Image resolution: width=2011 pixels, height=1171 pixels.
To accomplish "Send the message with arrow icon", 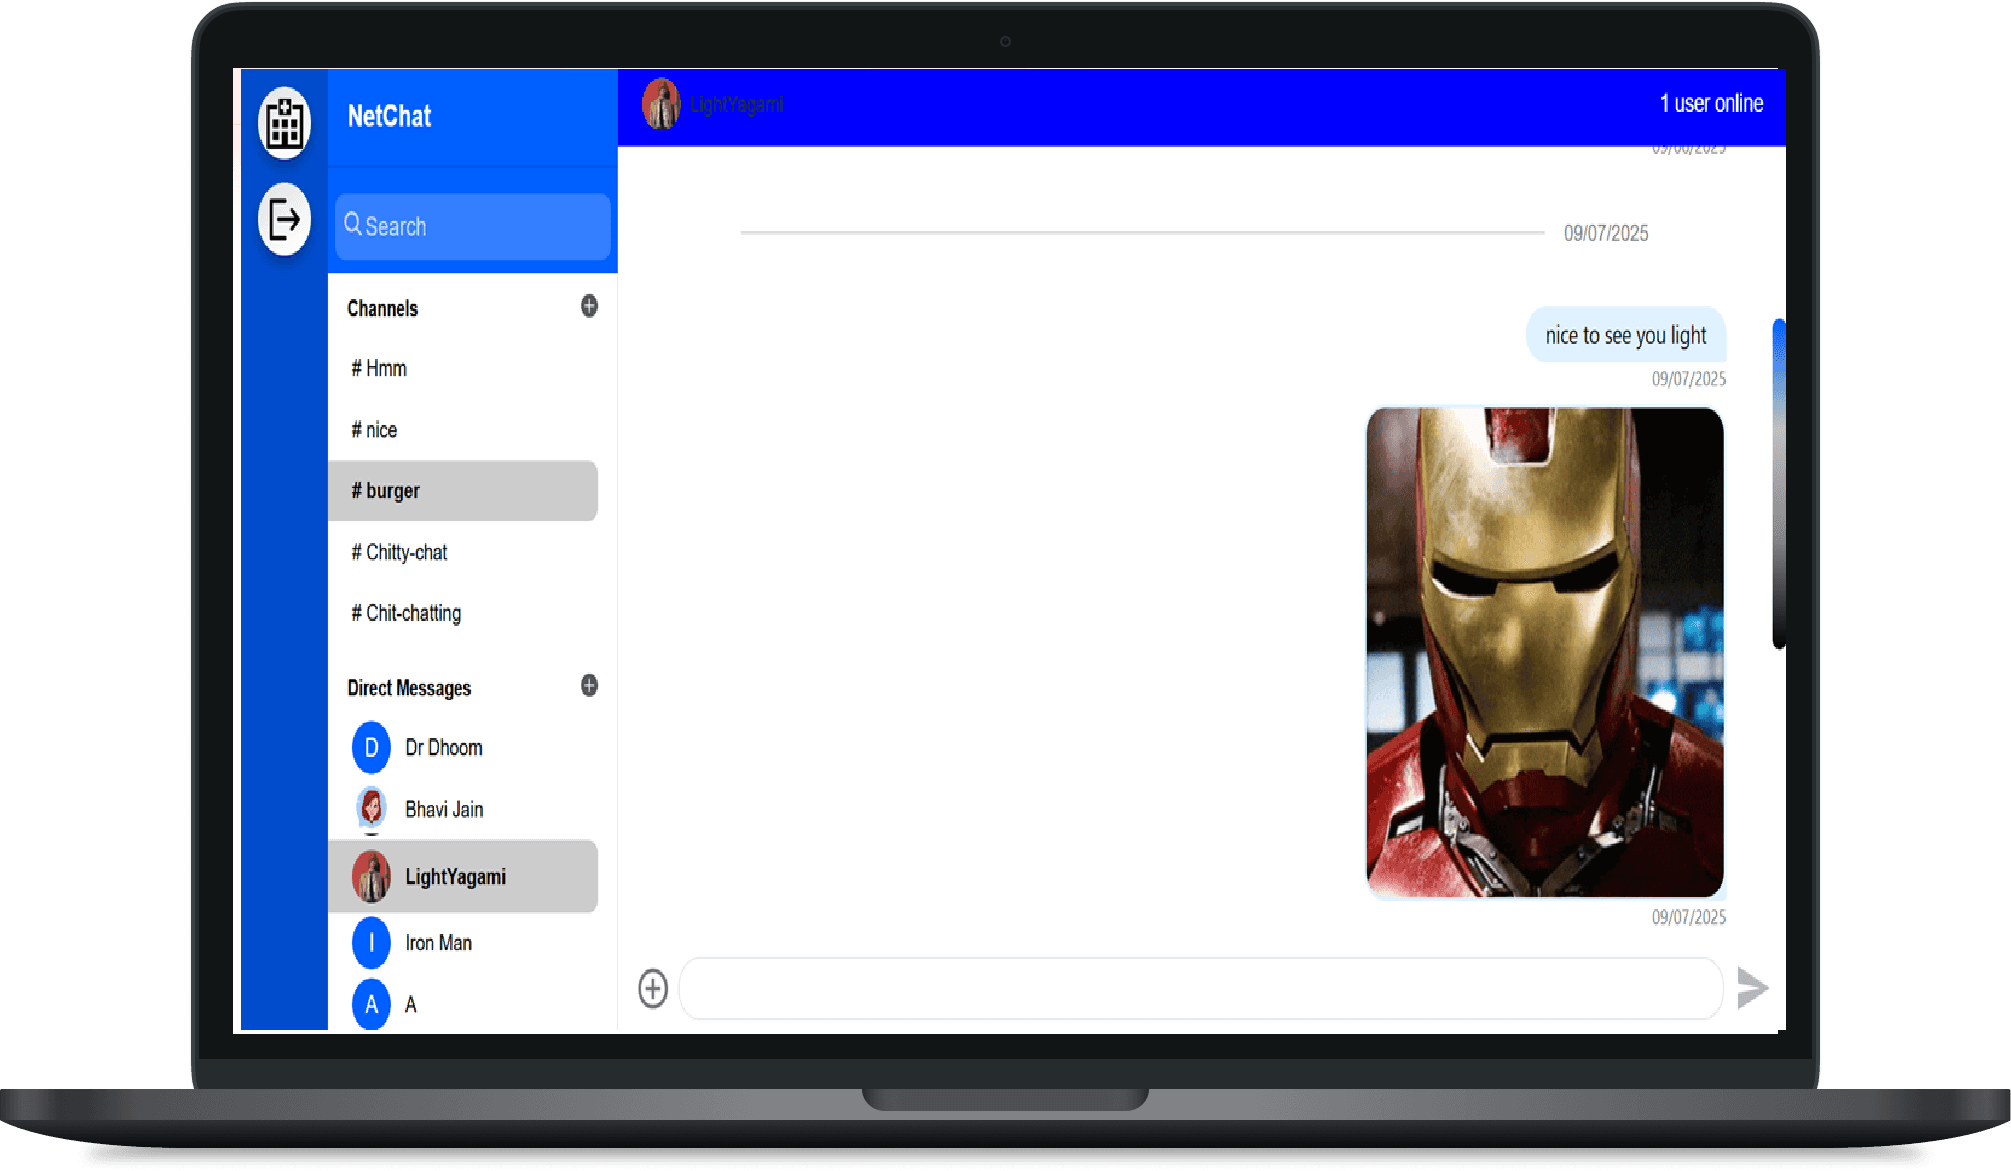I will 1752,988.
